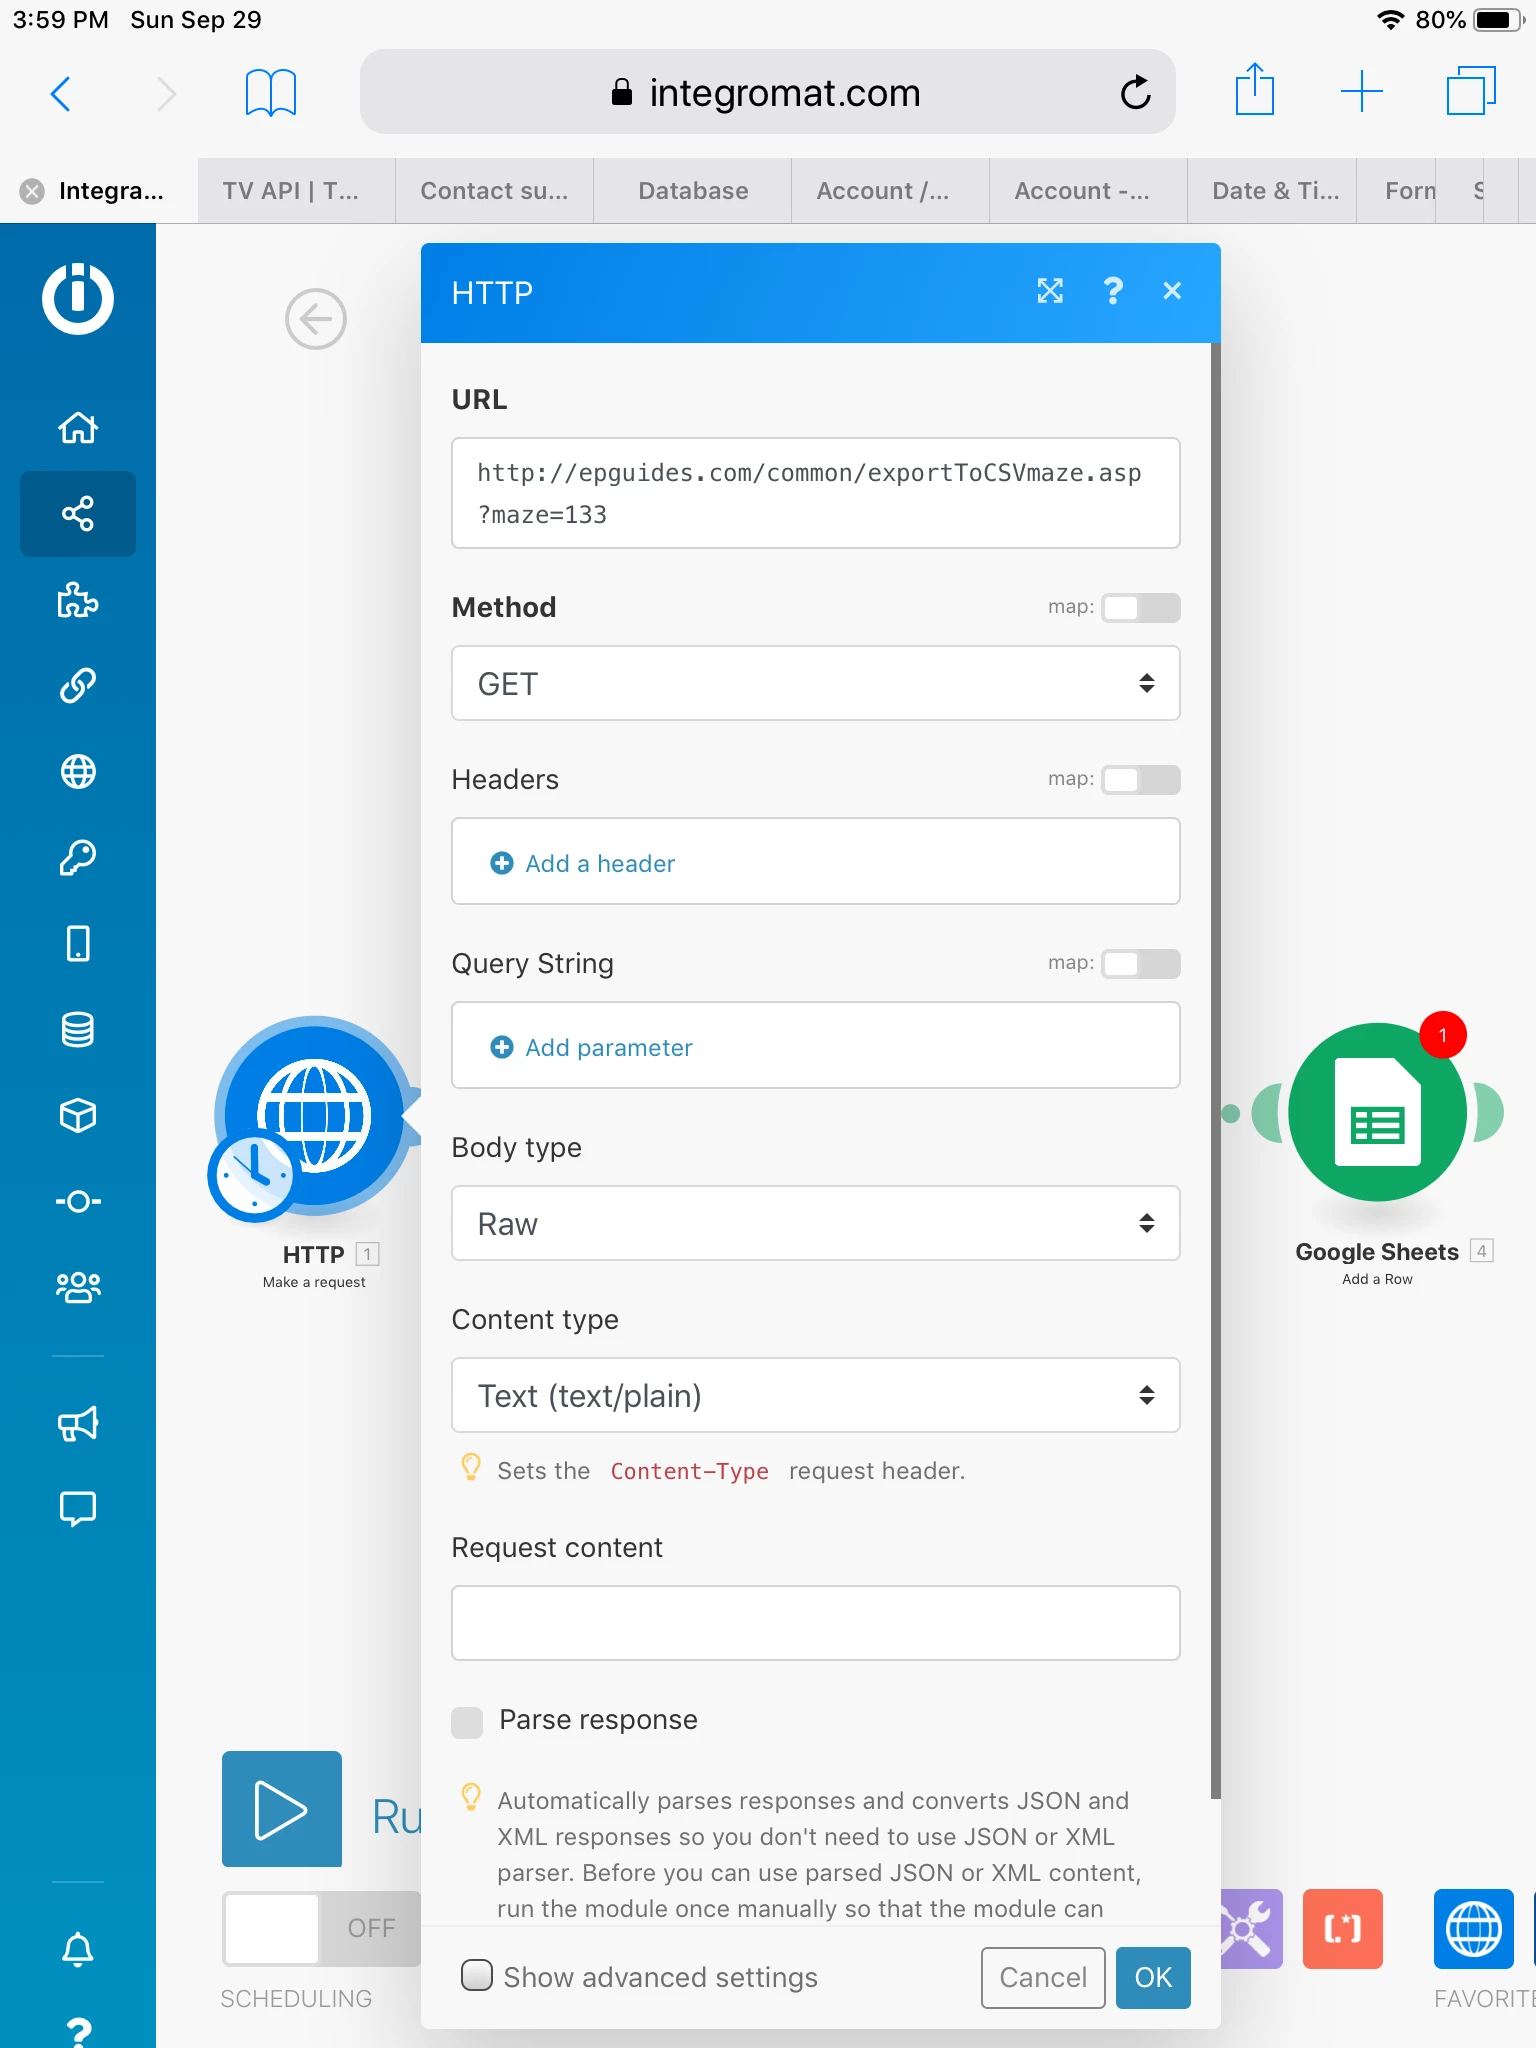Image resolution: width=1536 pixels, height=2048 pixels.
Task: Go back with circled arrow icon
Action: point(316,320)
